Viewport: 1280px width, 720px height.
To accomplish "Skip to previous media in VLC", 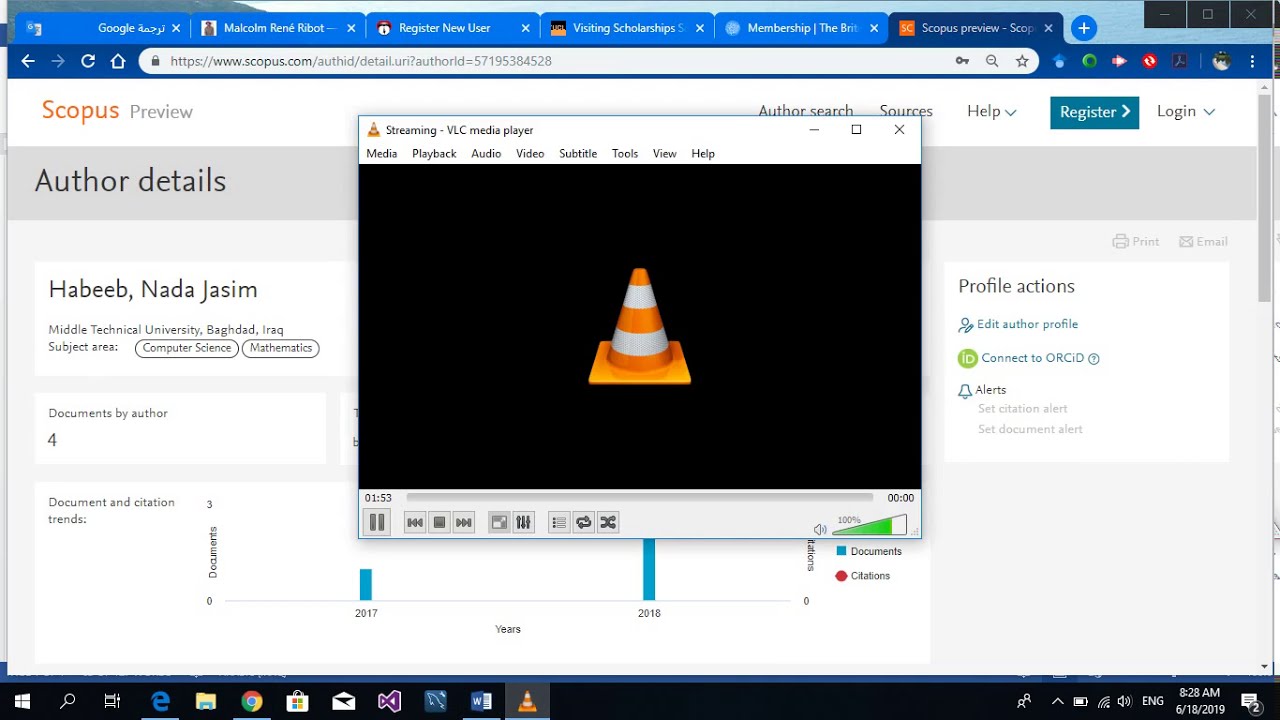I will 415,522.
